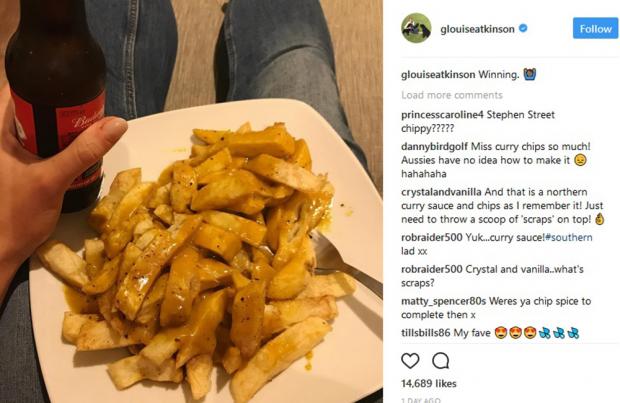Viewport: 620px width, 403px height.
Task: Follow the glouiseatkinson account
Action: [x=595, y=28]
